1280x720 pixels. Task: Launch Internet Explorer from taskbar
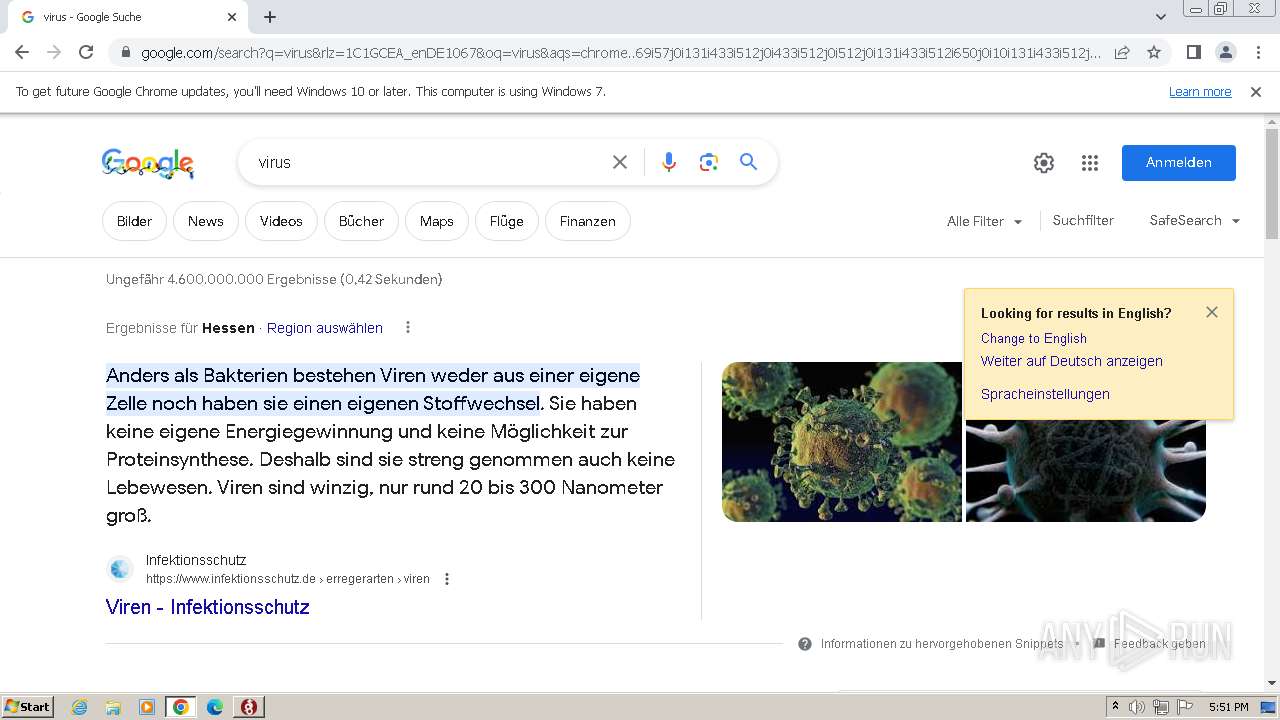click(x=79, y=707)
